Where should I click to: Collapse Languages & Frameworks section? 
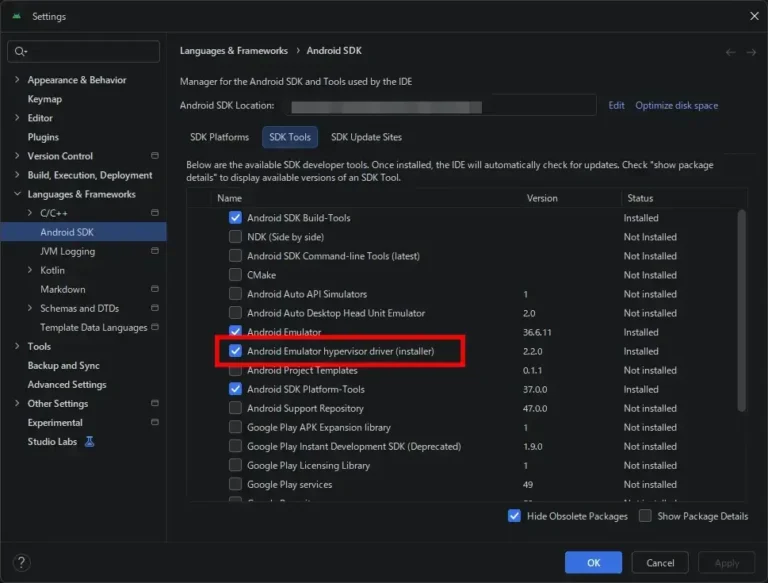click(17, 194)
